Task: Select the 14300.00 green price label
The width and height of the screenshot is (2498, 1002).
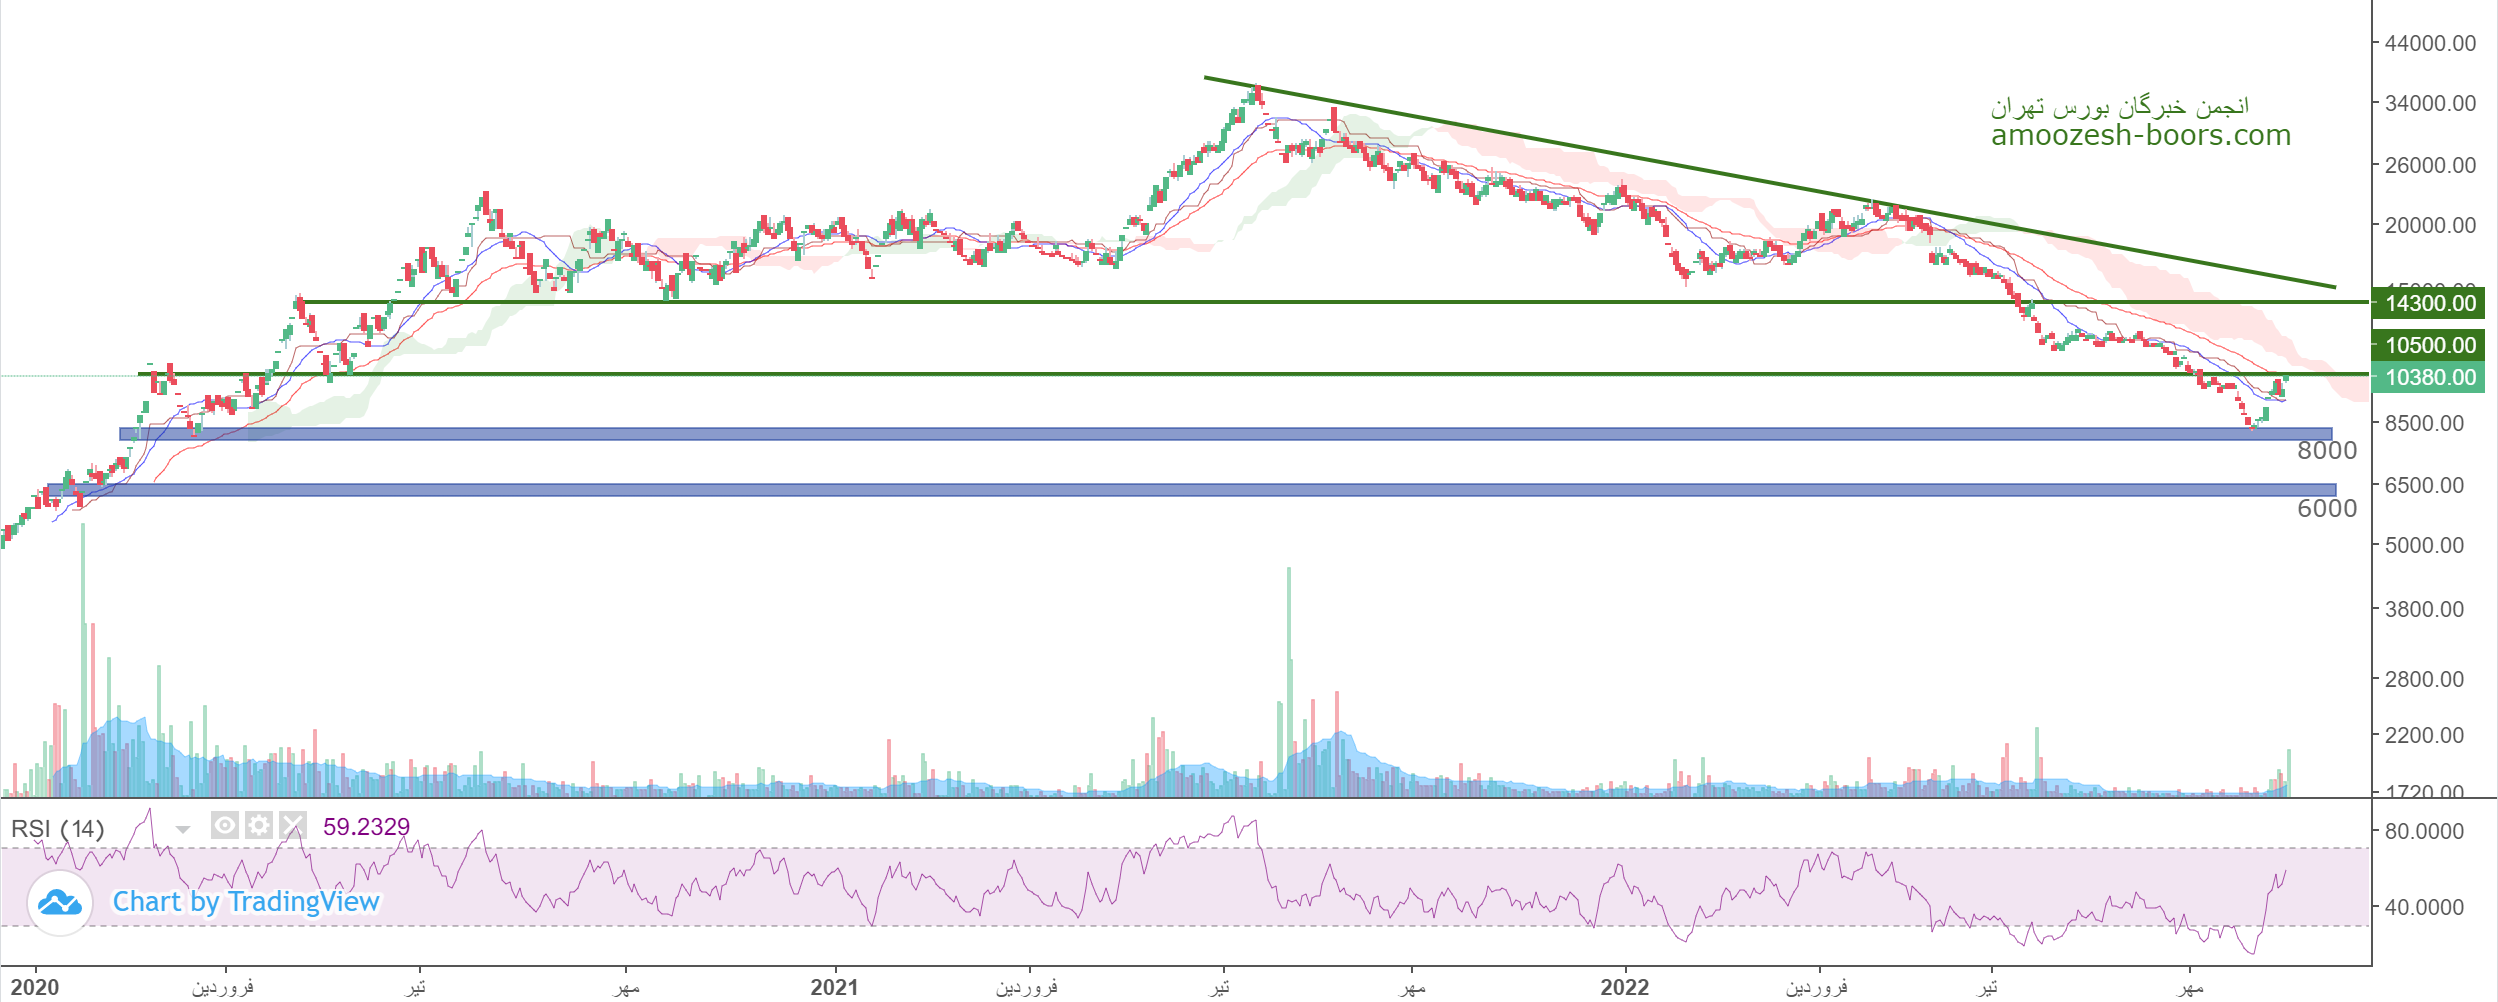Action: point(2429,303)
